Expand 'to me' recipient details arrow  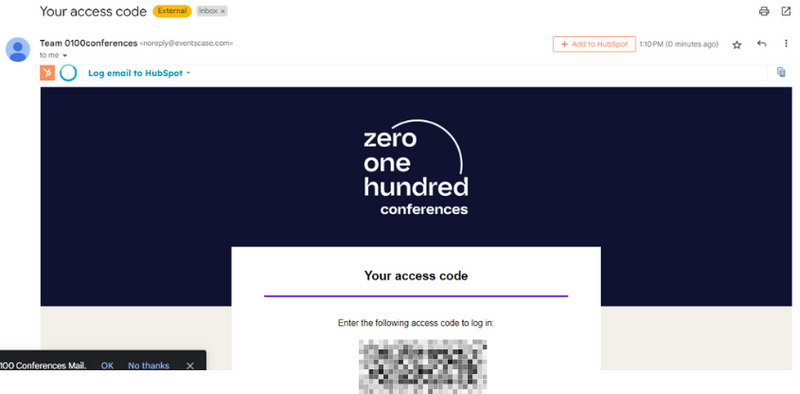pos(65,56)
